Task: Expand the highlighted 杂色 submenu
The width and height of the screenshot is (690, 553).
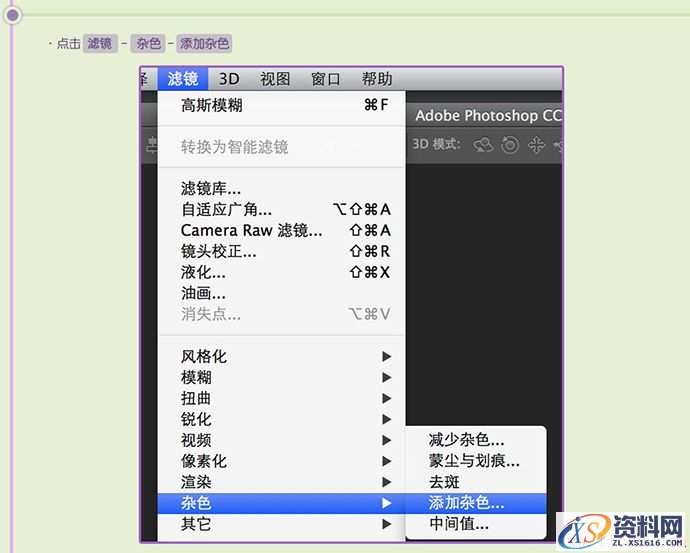Action: [282, 503]
